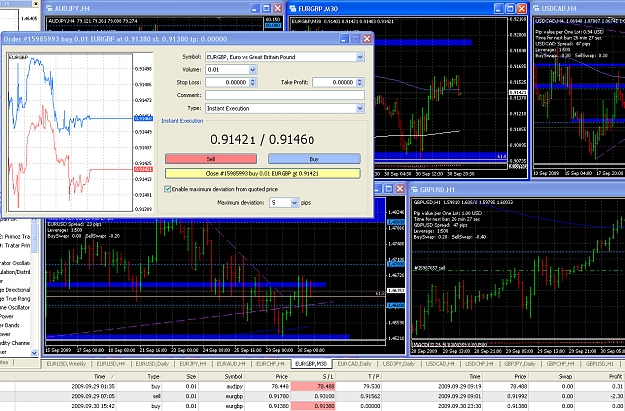The image size is (625, 411).
Task: Click the 2009.09.30 15:42 trade time
Action: pos(93,406)
